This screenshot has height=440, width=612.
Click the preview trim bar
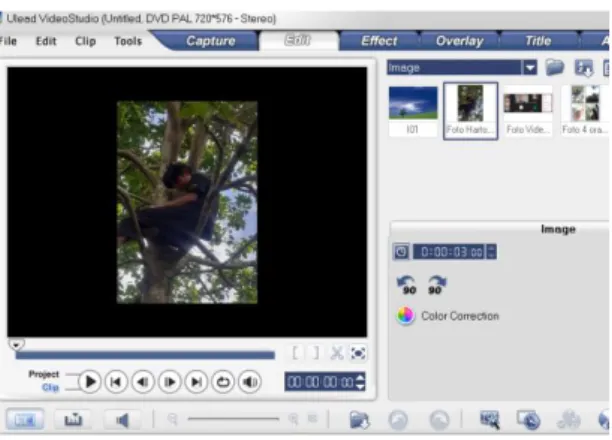coord(145,355)
